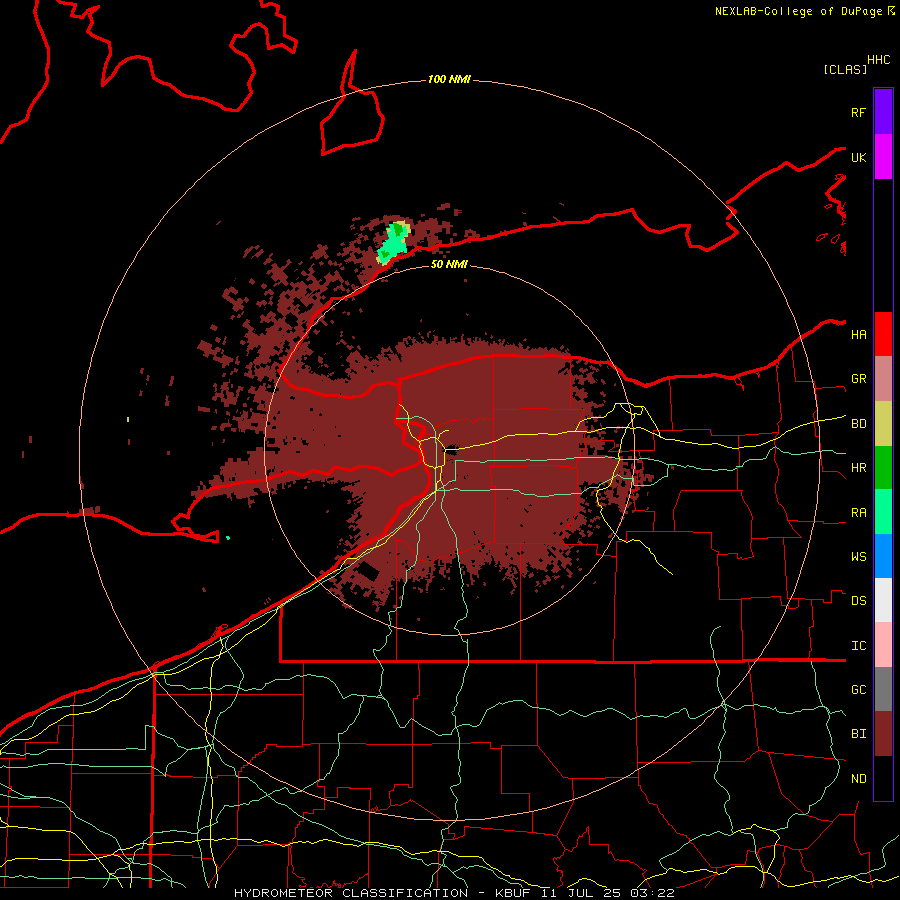Image resolution: width=900 pixels, height=900 pixels.
Task: Click the 03:22 timestamp
Action: (652, 893)
